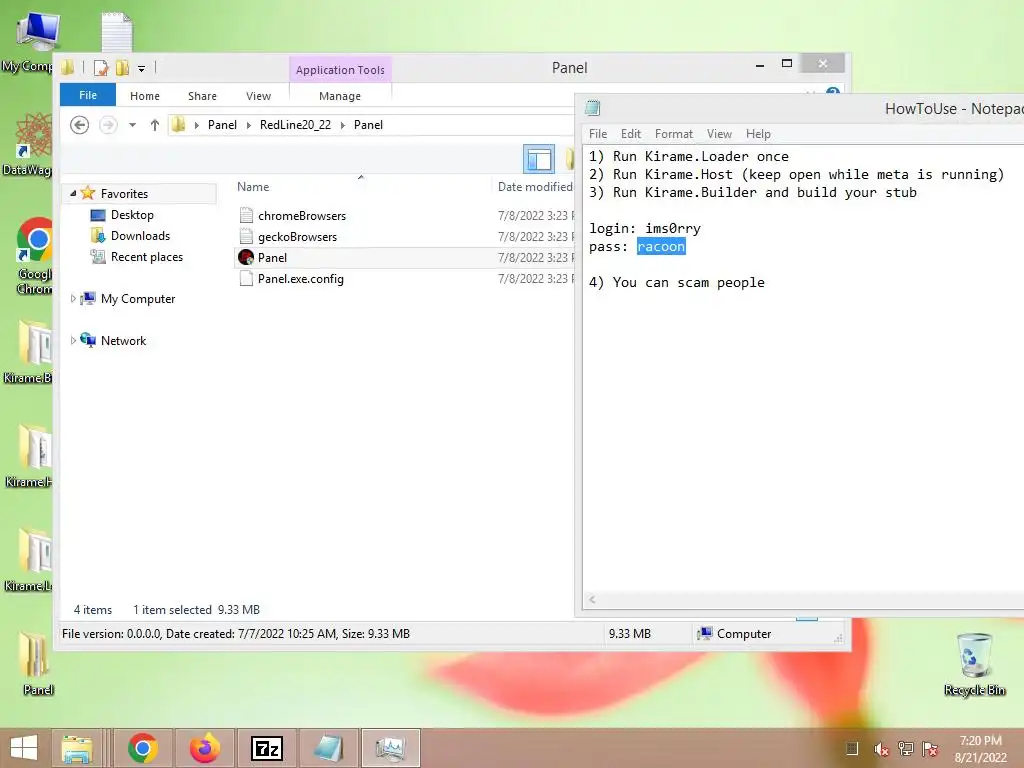Viewport: 1024px width, 768px height.
Task: Launch Firefox from the taskbar
Action: point(204,748)
